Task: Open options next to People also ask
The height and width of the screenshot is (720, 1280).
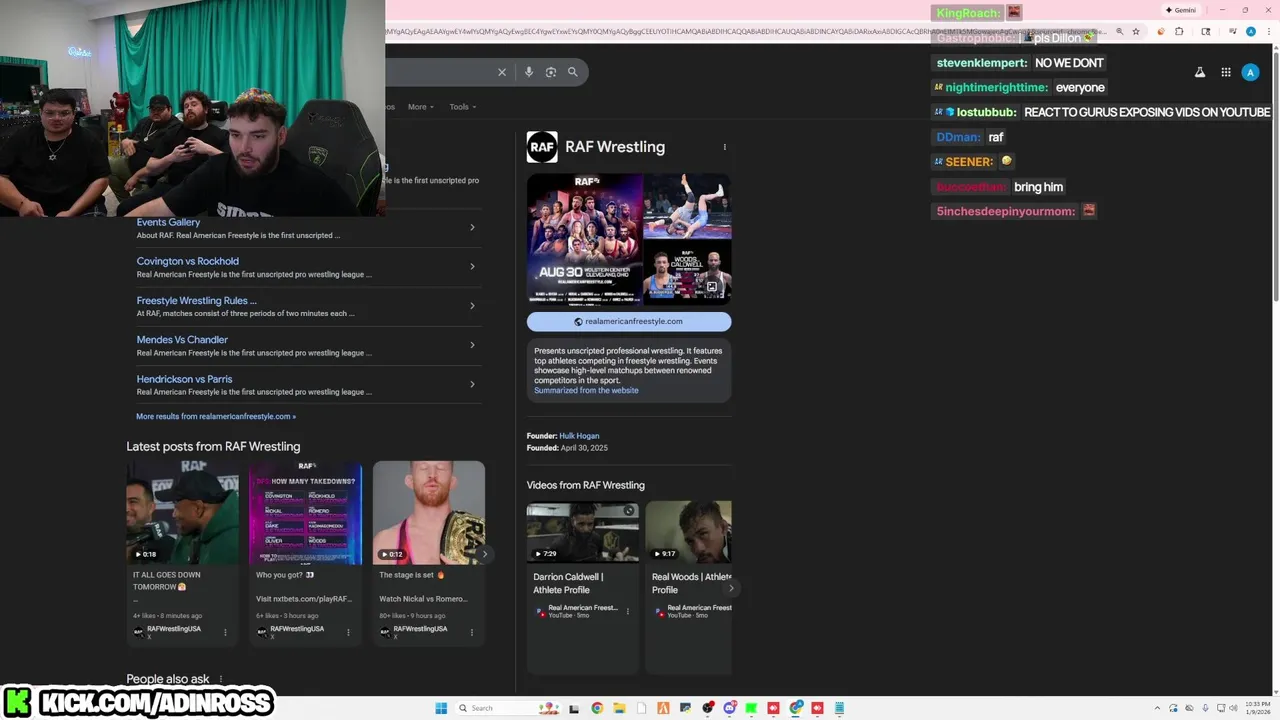Action: coord(221,679)
